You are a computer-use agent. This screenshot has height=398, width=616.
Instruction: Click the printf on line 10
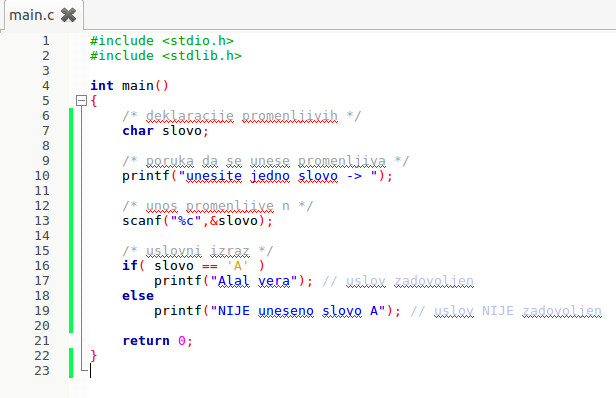146,176
